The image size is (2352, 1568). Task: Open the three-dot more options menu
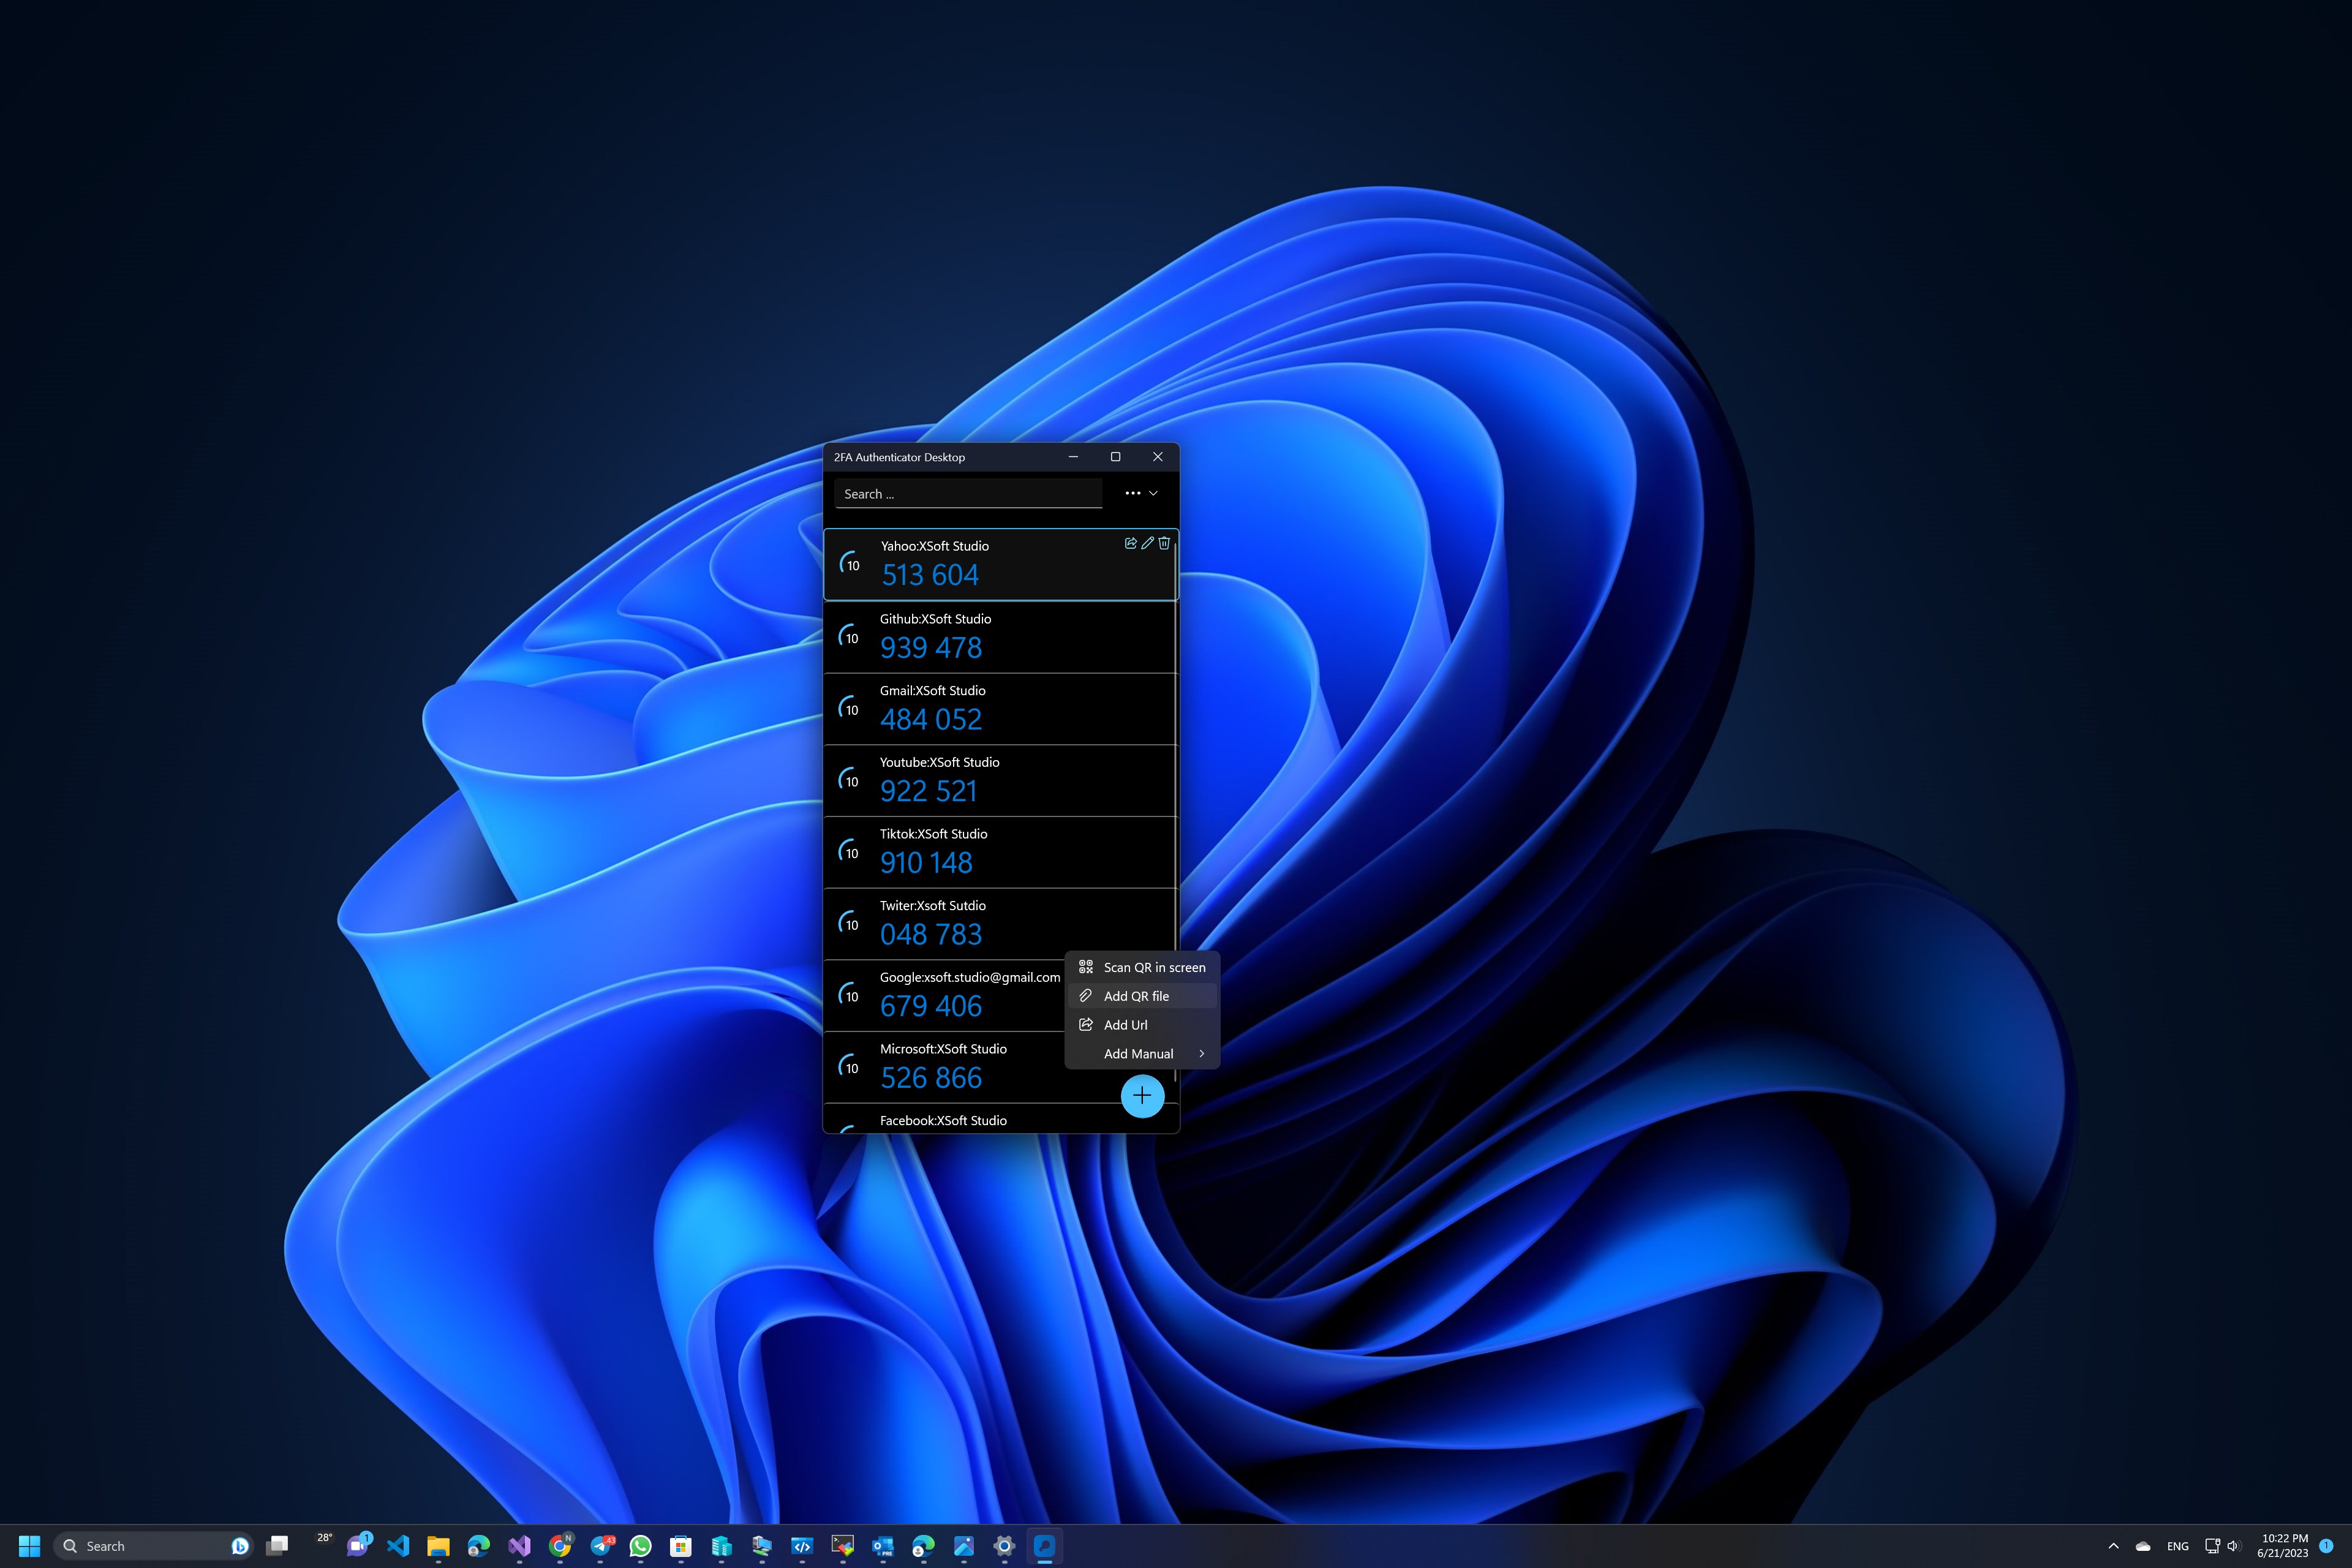pyautogui.click(x=1133, y=492)
